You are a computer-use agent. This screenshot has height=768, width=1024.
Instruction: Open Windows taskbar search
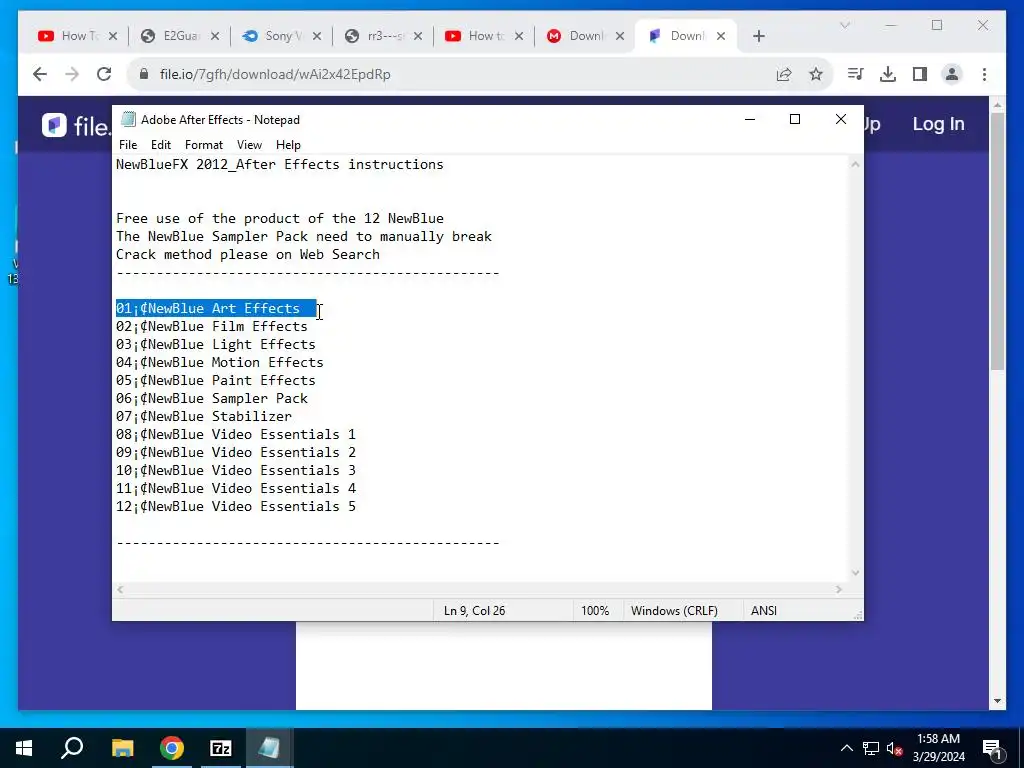pos(72,748)
